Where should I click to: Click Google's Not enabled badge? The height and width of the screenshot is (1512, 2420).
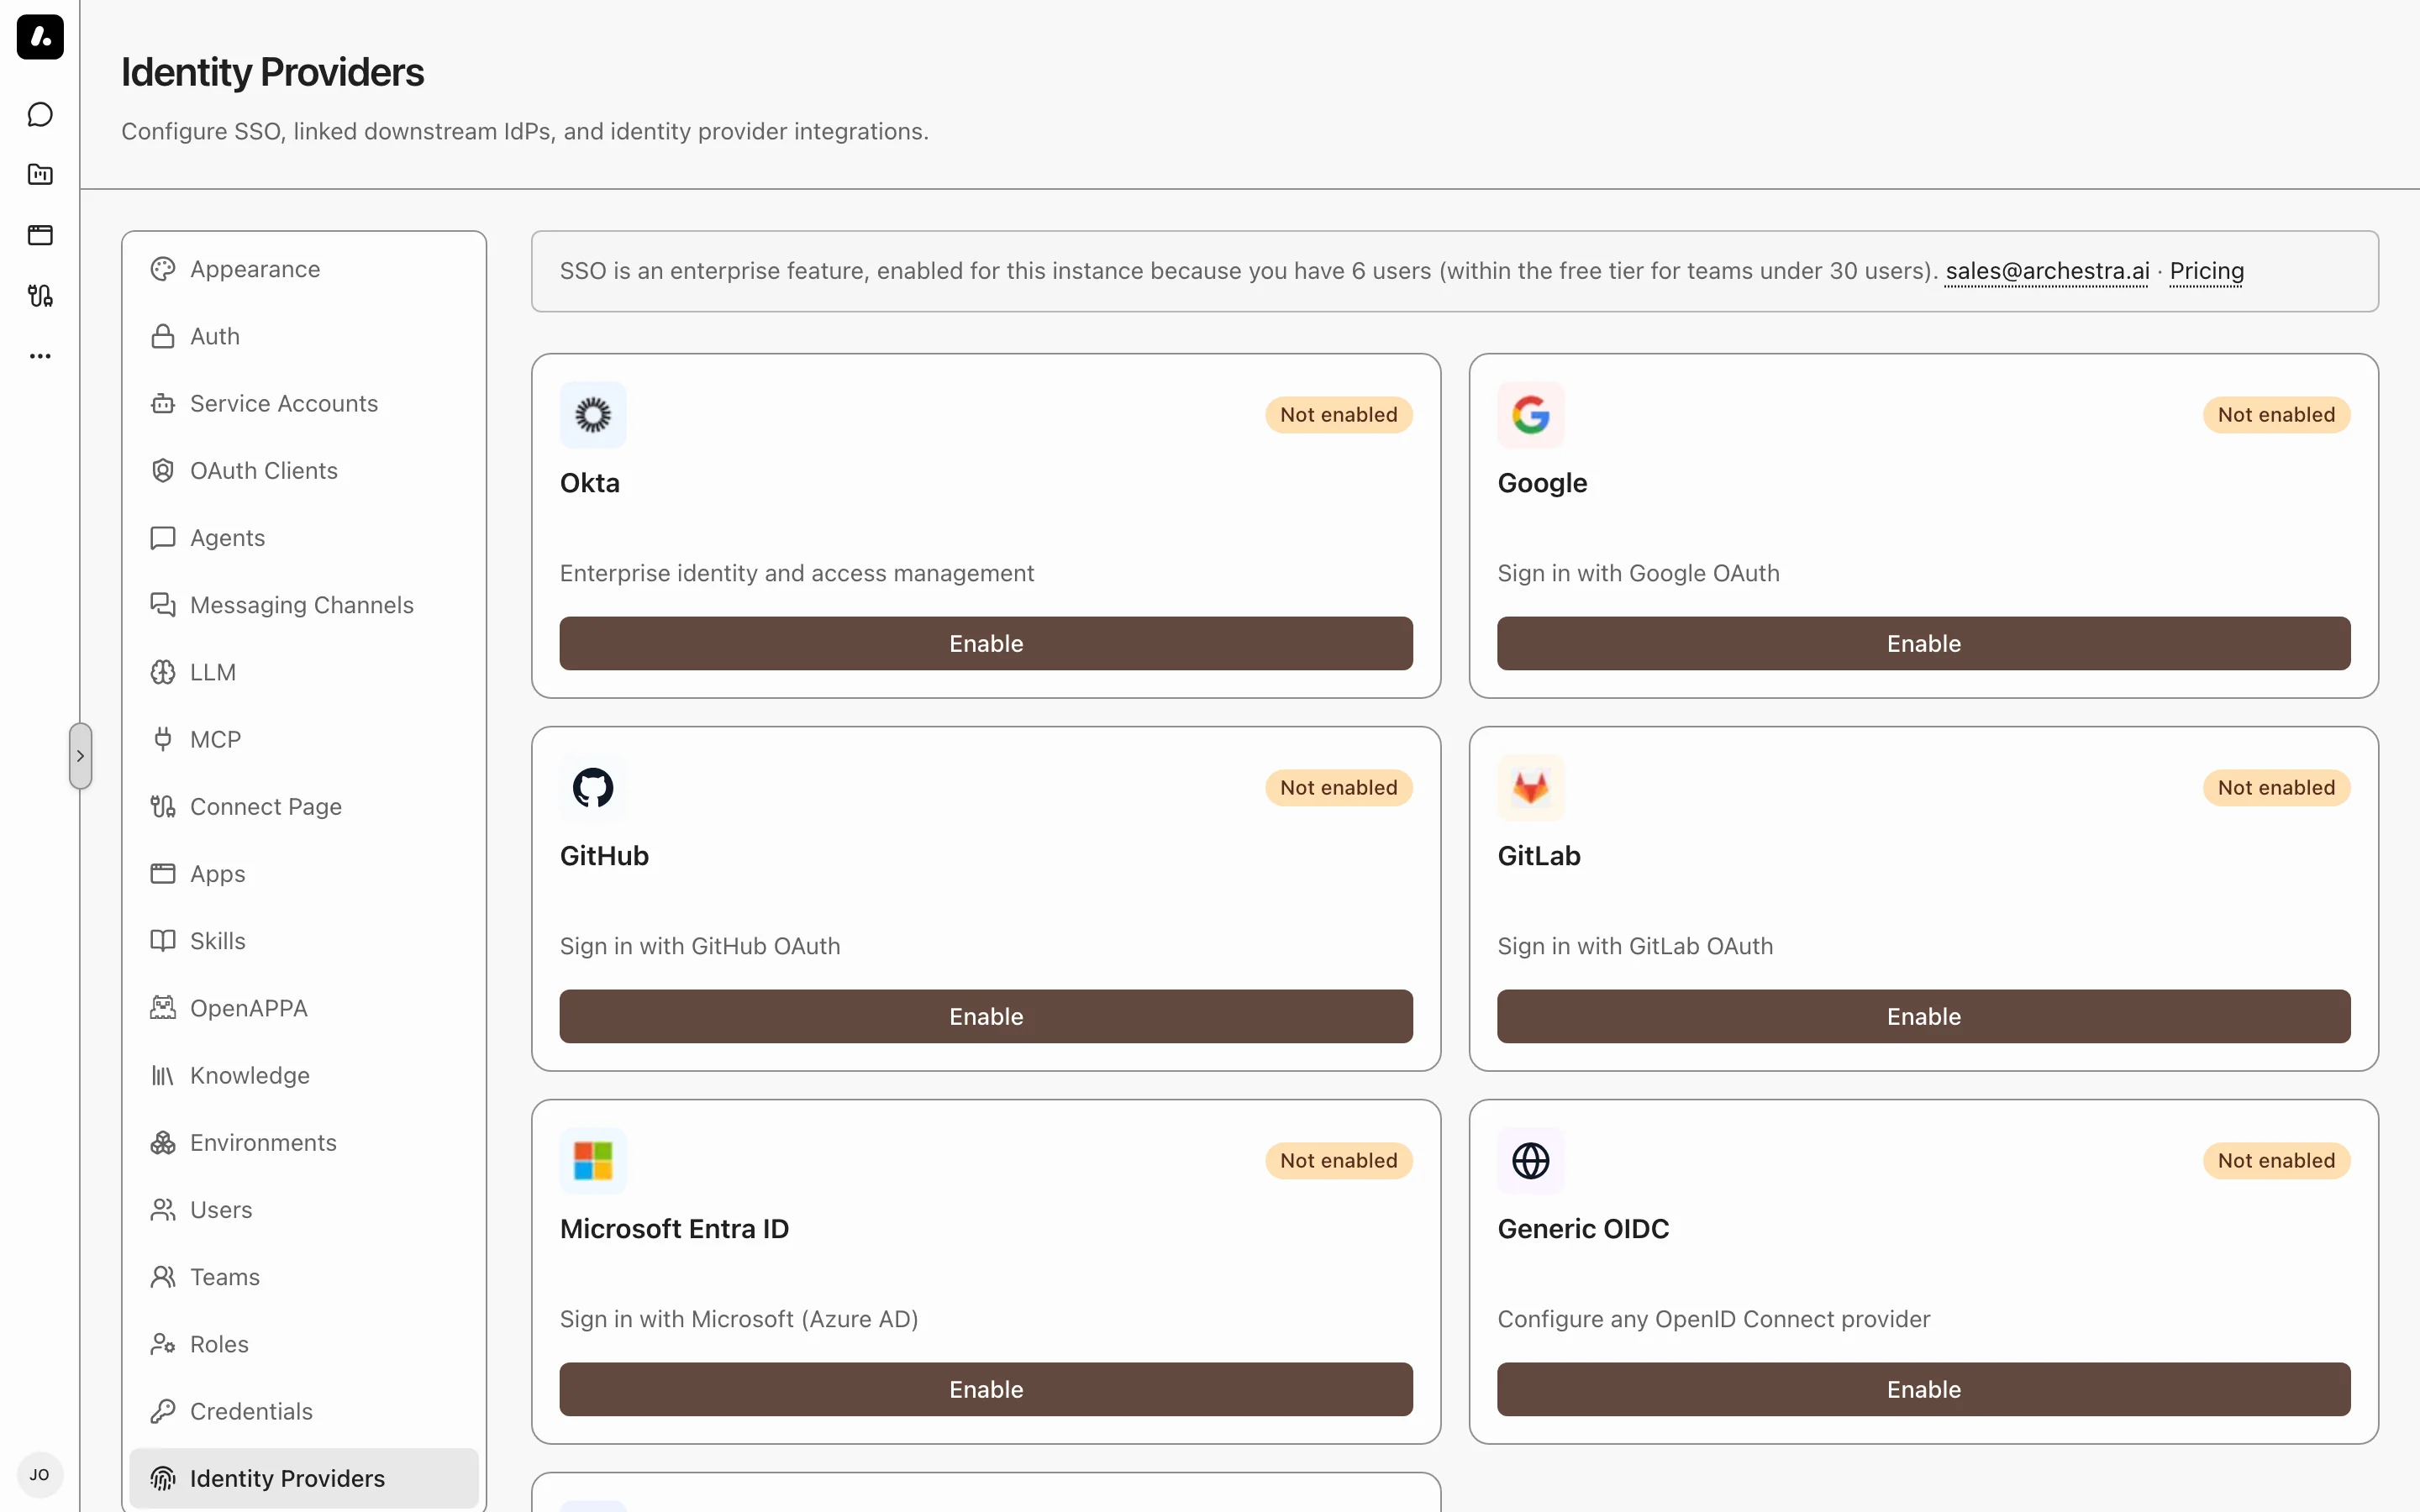(x=2277, y=415)
